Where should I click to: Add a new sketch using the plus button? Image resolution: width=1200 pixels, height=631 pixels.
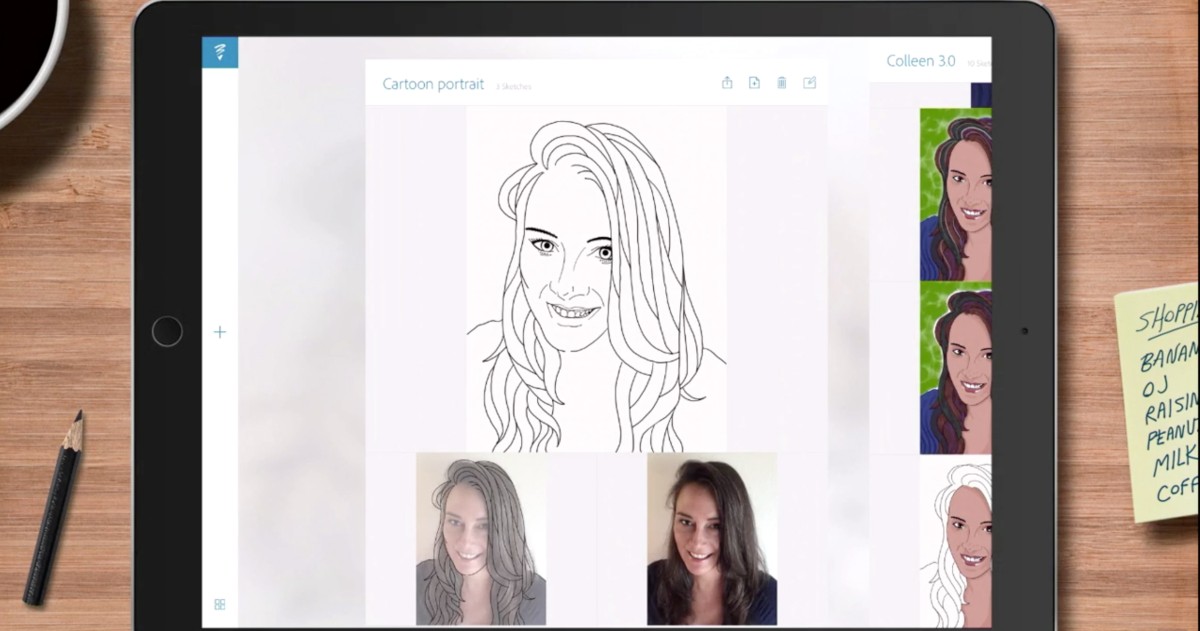coord(219,332)
